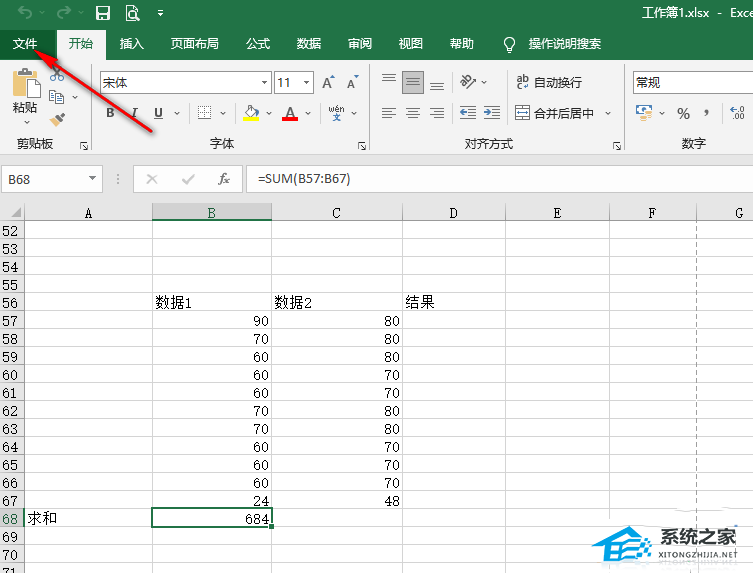Click the text orientation icon
The image size is (753, 573).
pos(468,82)
